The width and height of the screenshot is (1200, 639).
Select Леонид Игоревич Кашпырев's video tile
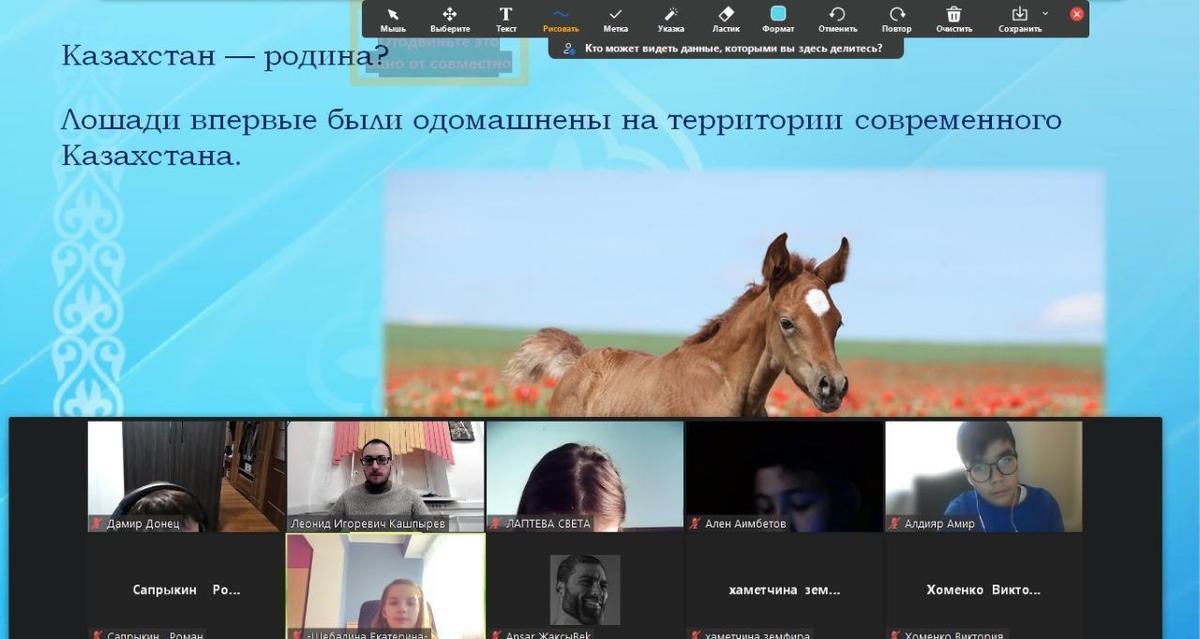tap(385, 475)
